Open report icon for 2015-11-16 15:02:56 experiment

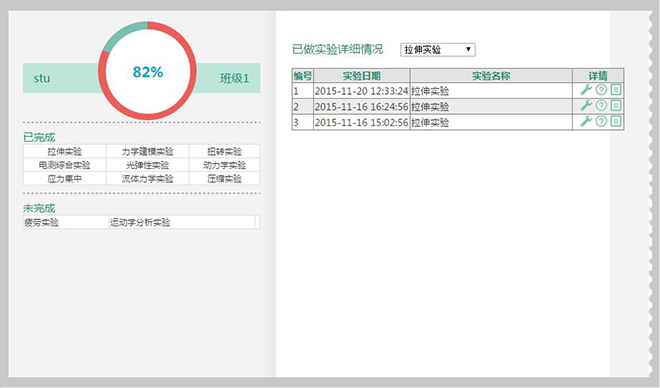pyautogui.click(x=616, y=121)
